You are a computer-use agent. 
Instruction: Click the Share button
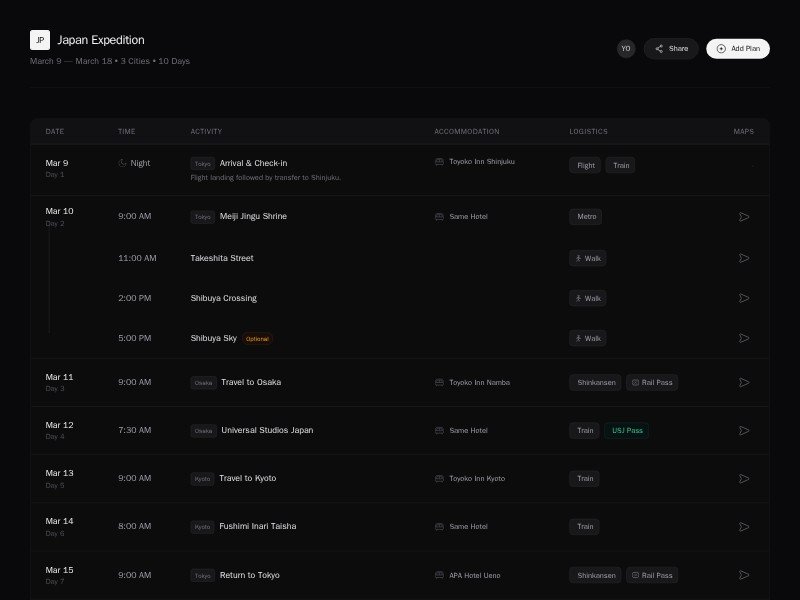[671, 48]
